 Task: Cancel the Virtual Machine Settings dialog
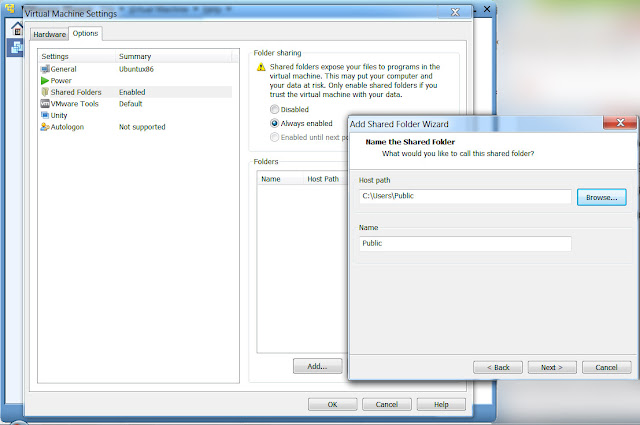(387, 405)
